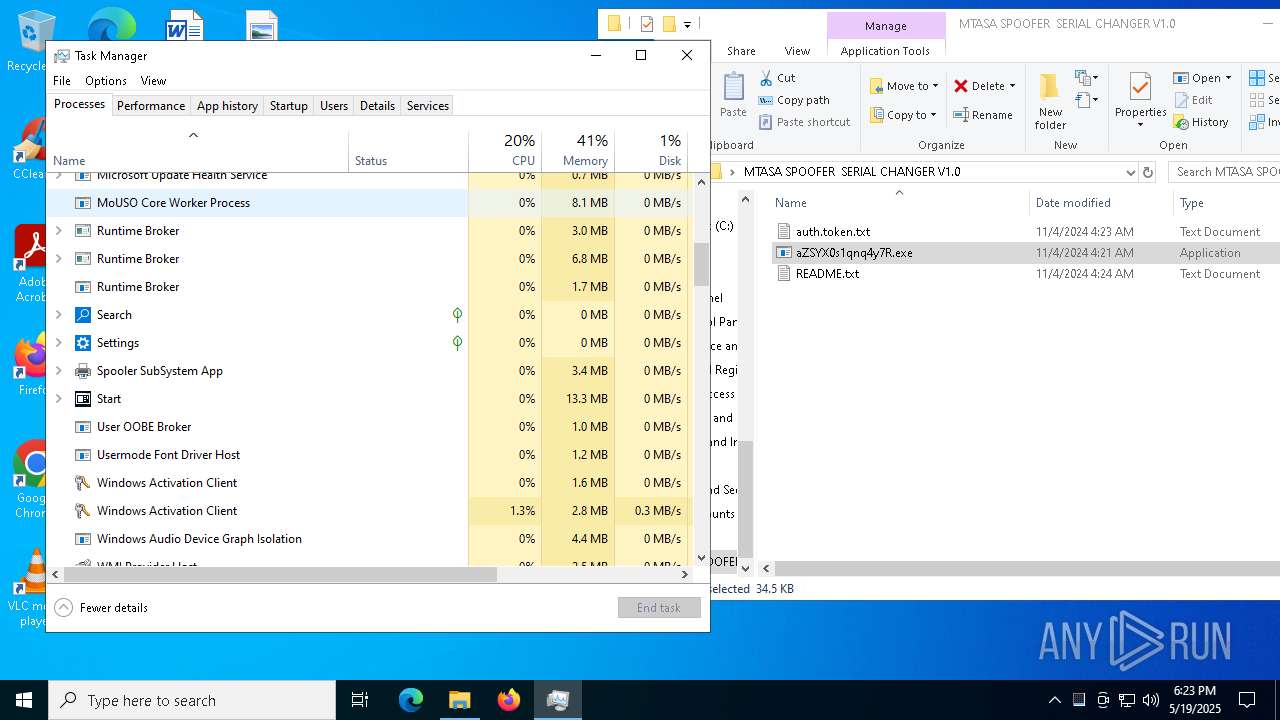Click Status column header

408,150
